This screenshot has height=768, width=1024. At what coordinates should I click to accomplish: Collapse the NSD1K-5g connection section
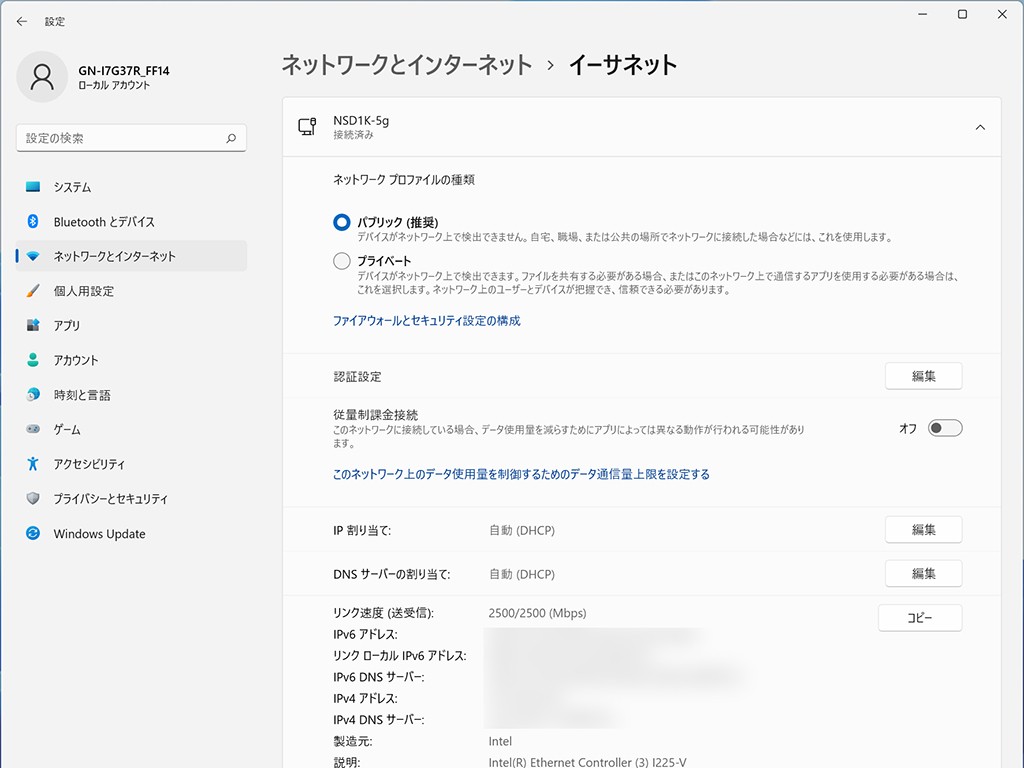(980, 127)
